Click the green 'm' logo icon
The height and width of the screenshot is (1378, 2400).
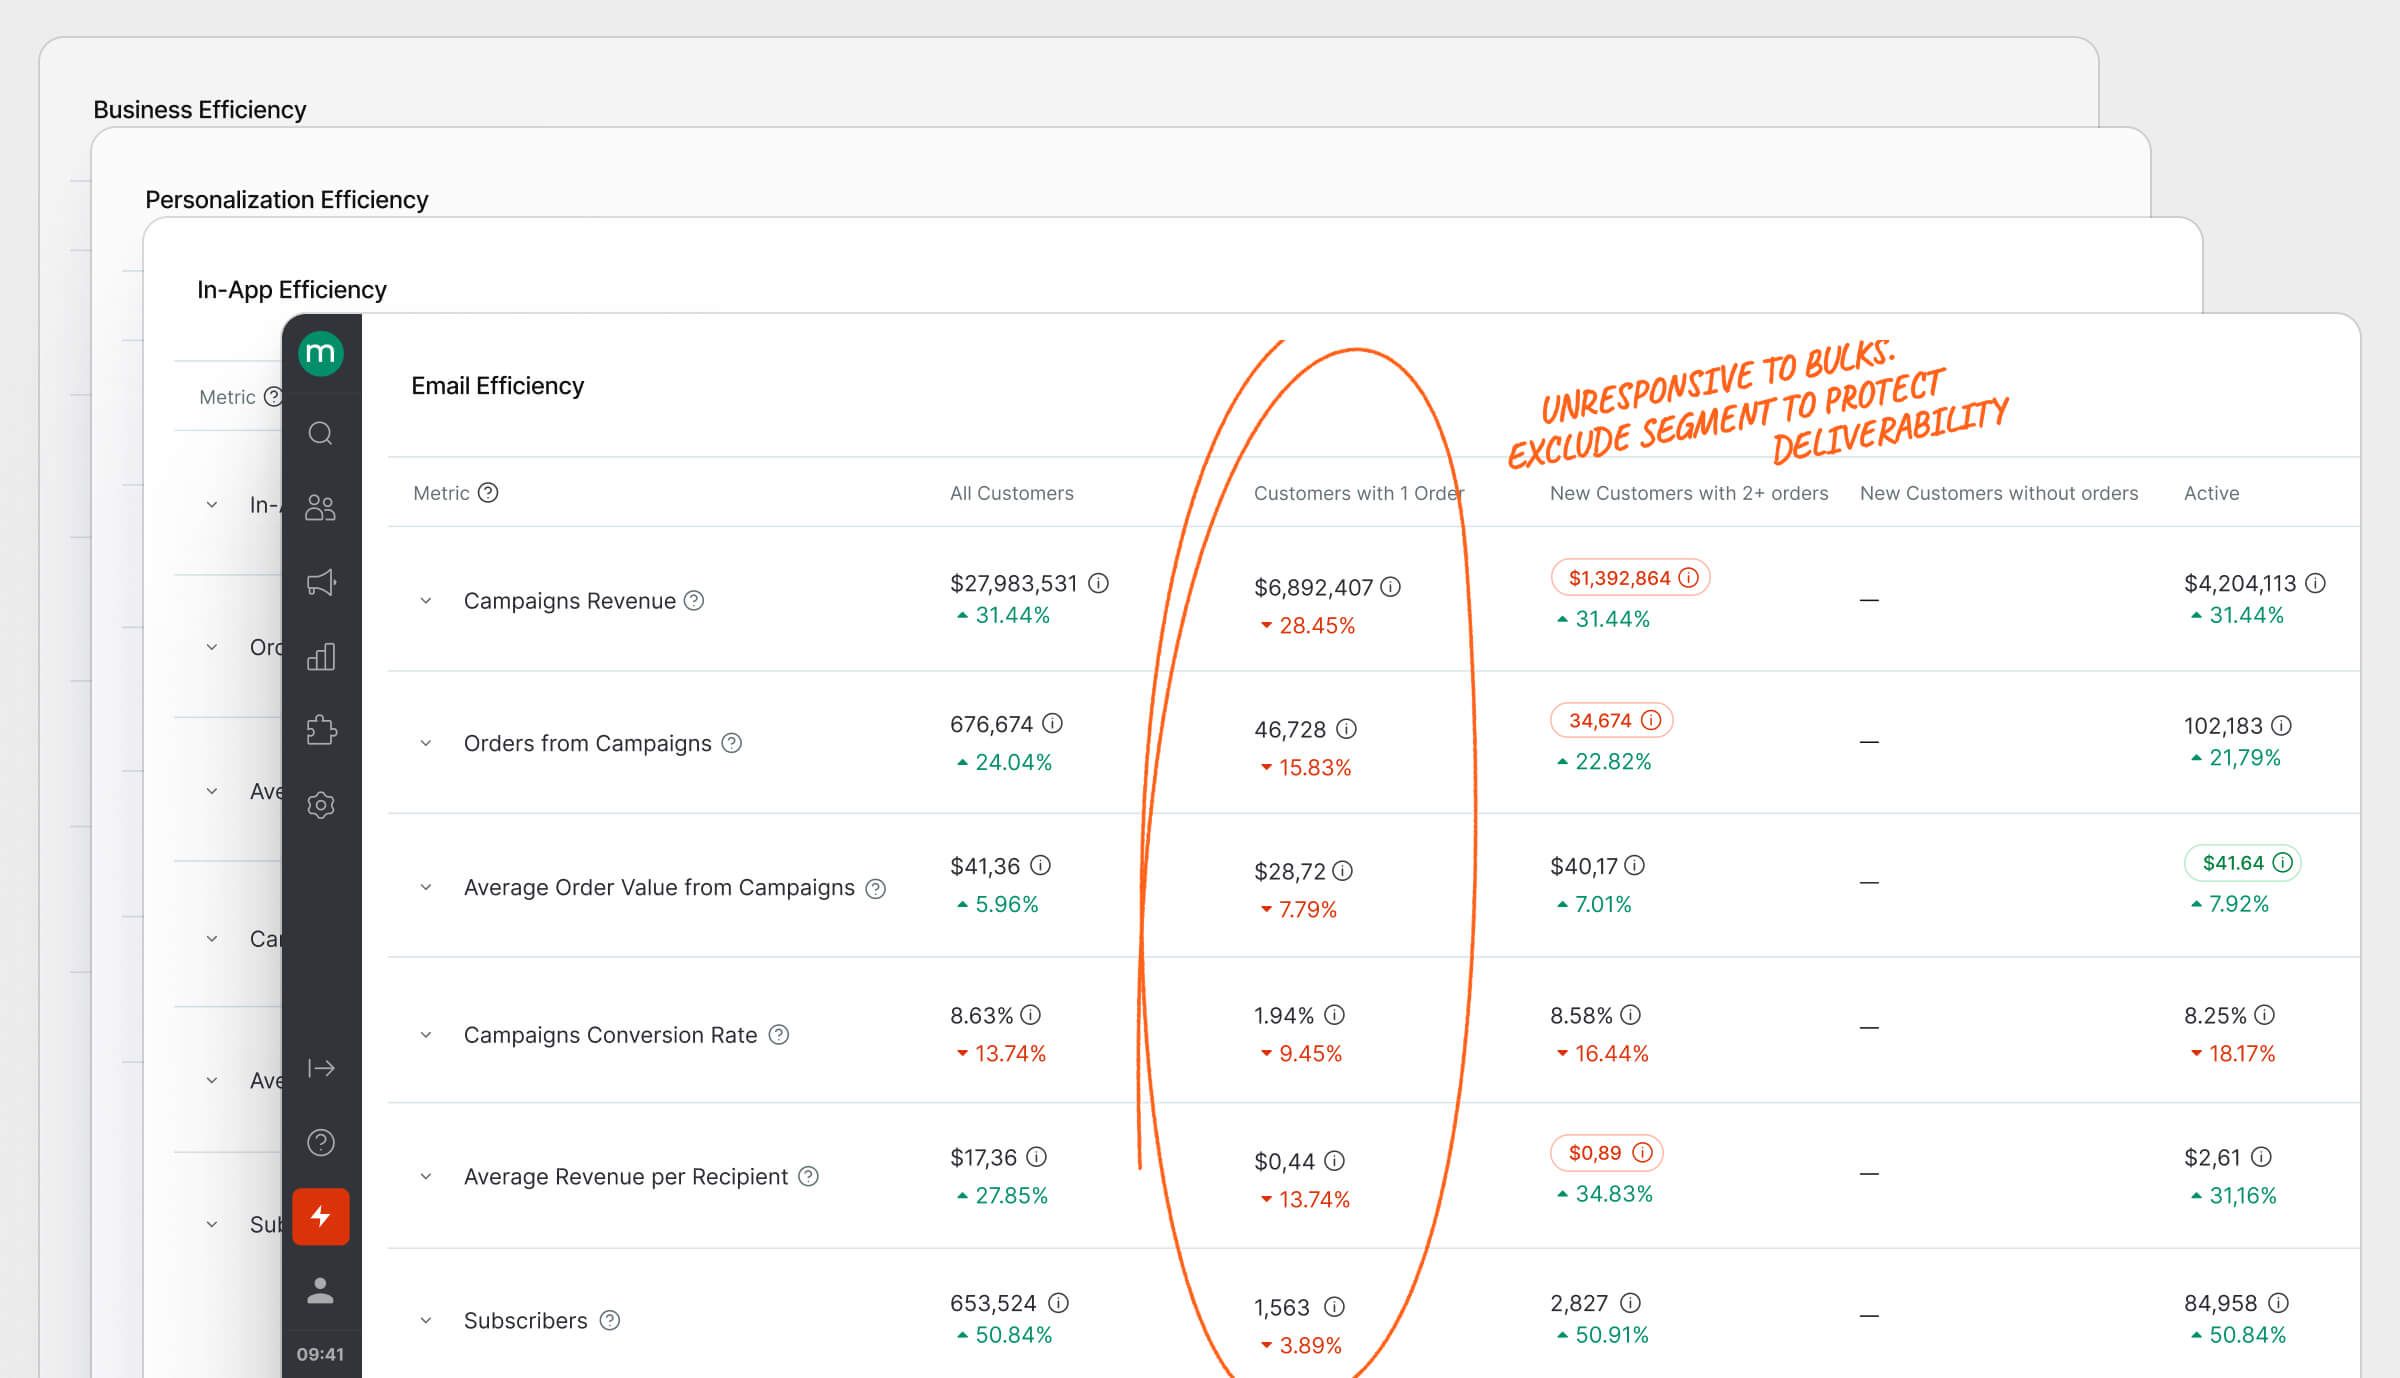click(320, 353)
